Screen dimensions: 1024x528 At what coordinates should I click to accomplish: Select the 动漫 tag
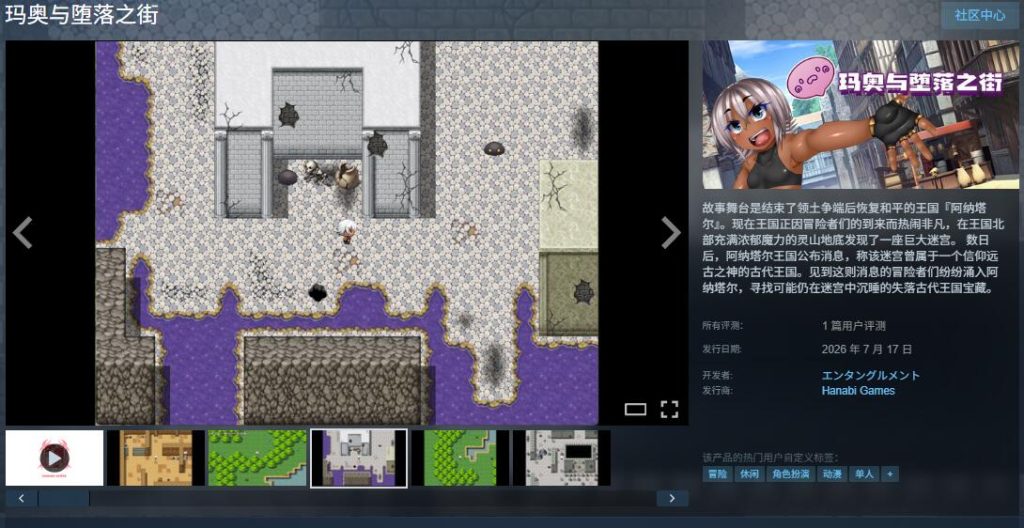[832, 474]
